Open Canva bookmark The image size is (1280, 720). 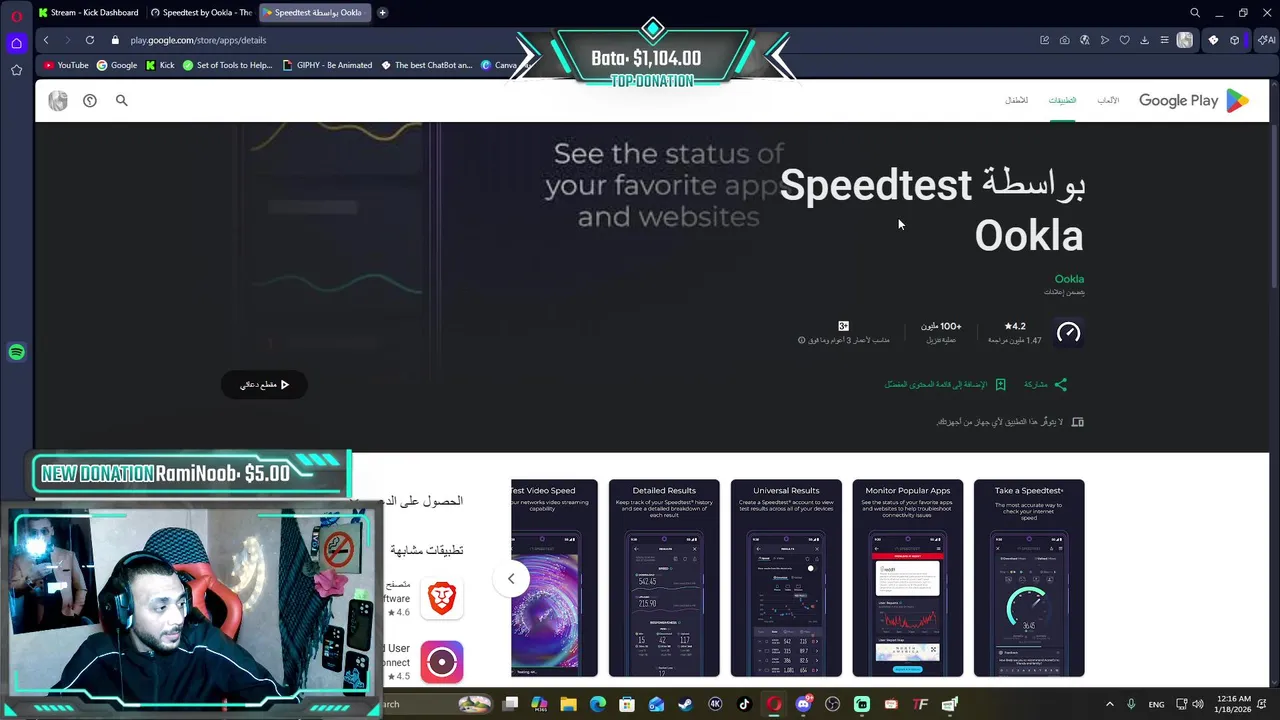point(498,65)
